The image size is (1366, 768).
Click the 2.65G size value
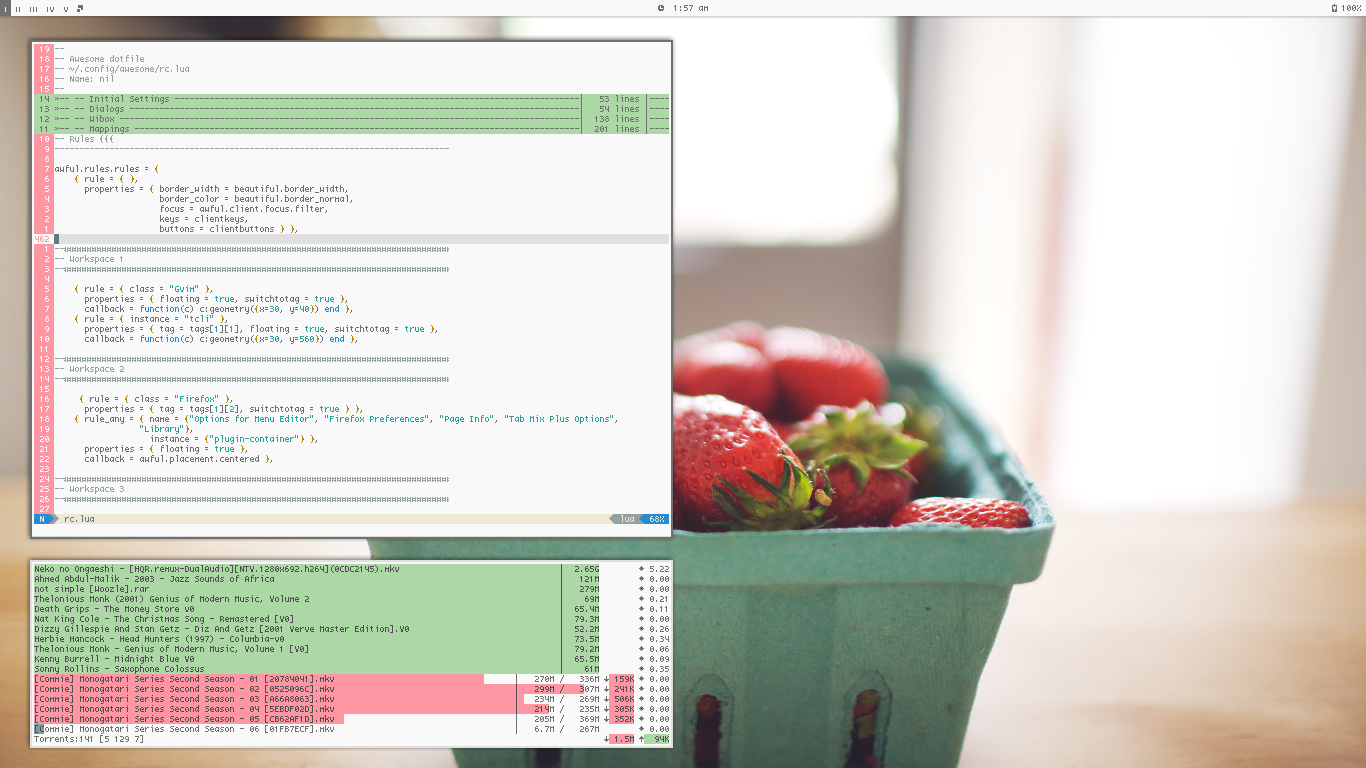coord(587,569)
